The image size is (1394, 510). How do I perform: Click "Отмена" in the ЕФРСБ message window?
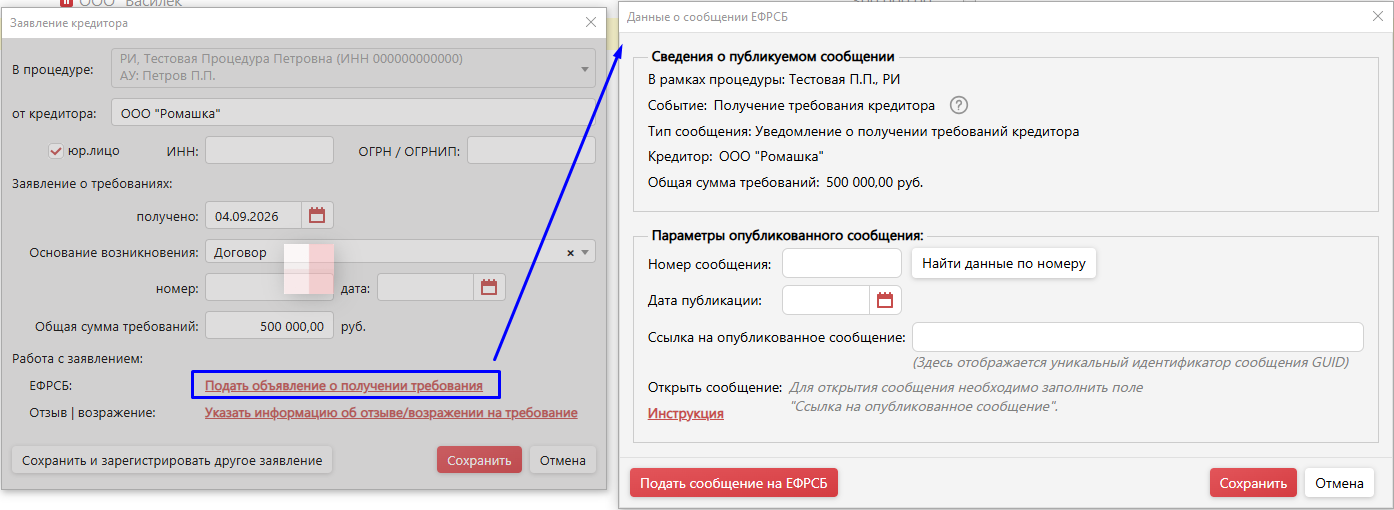(1339, 483)
